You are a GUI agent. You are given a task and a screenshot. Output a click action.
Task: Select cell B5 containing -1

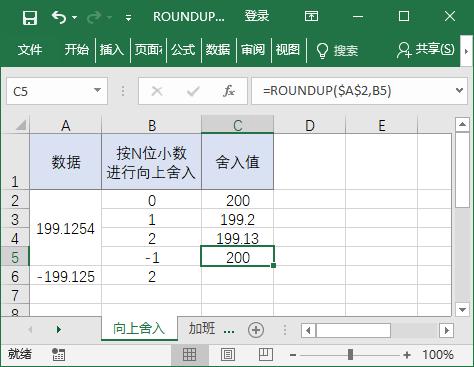click(152, 257)
